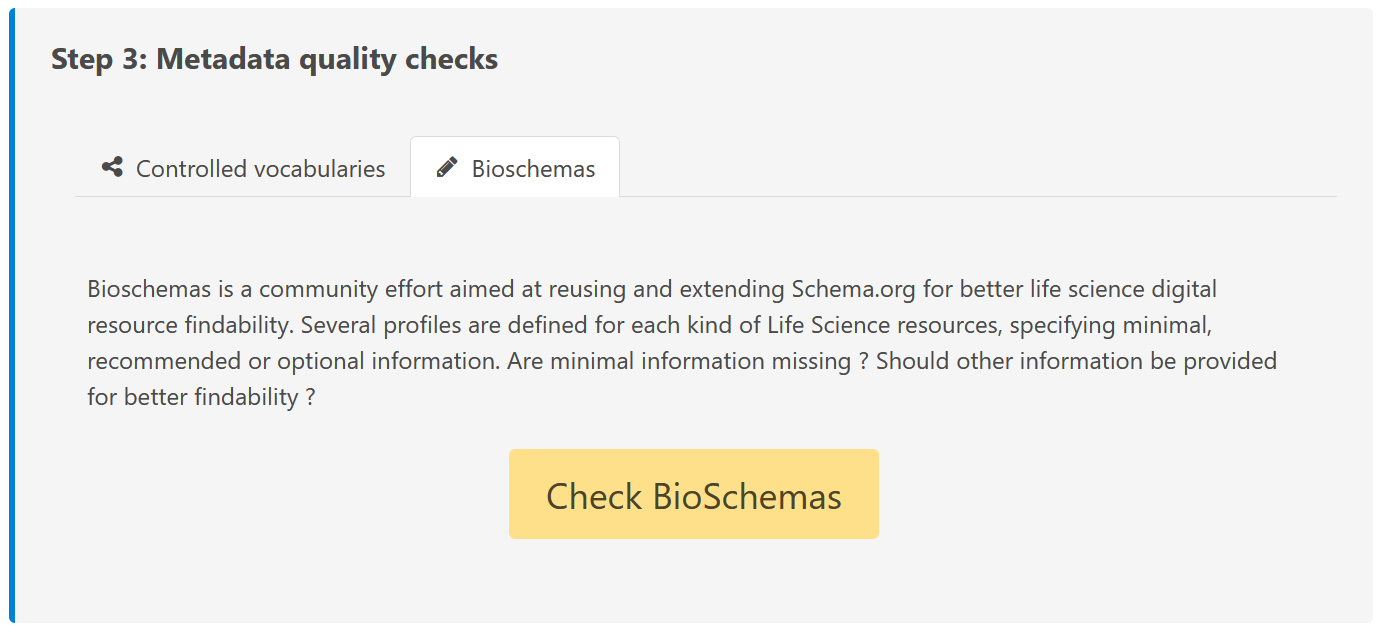Select the network-nodes icon beside Controlled vocabularies
This screenshot has height=635, width=1380.
tap(110, 167)
